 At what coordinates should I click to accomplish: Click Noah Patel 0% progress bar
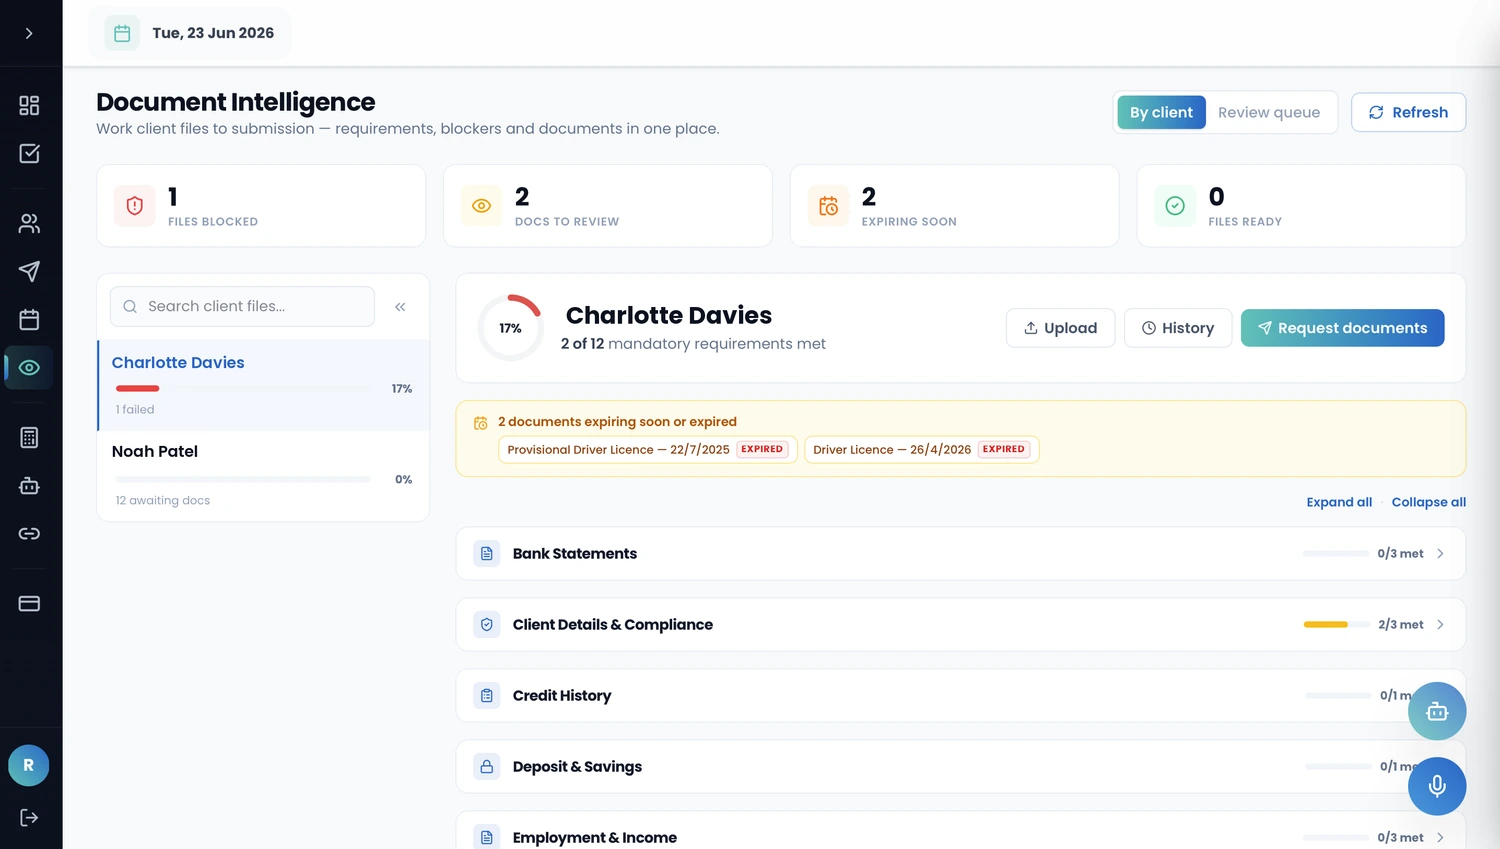pos(243,479)
